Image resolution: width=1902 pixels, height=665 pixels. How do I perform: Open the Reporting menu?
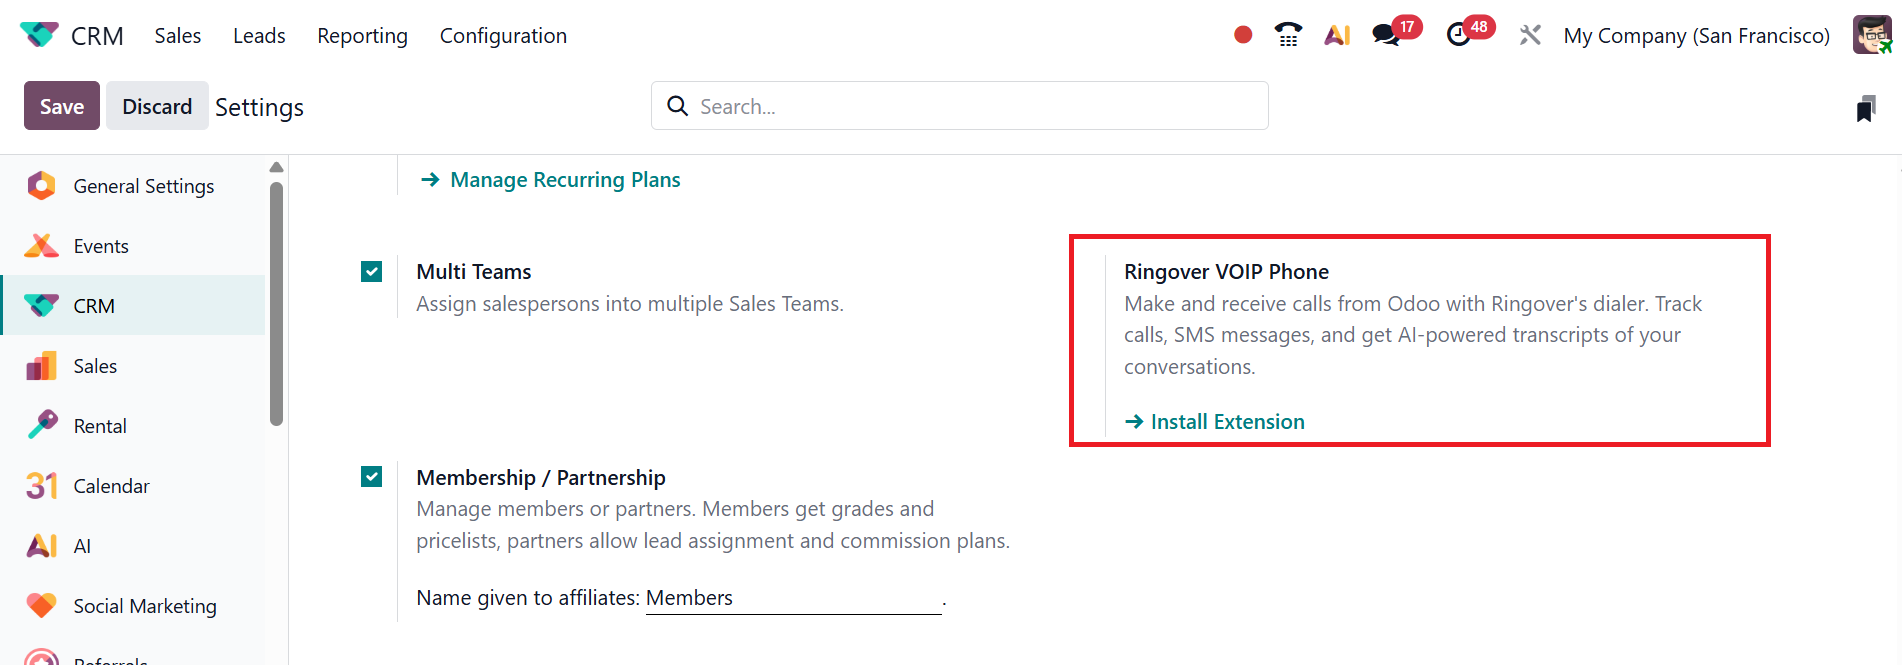pos(362,36)
